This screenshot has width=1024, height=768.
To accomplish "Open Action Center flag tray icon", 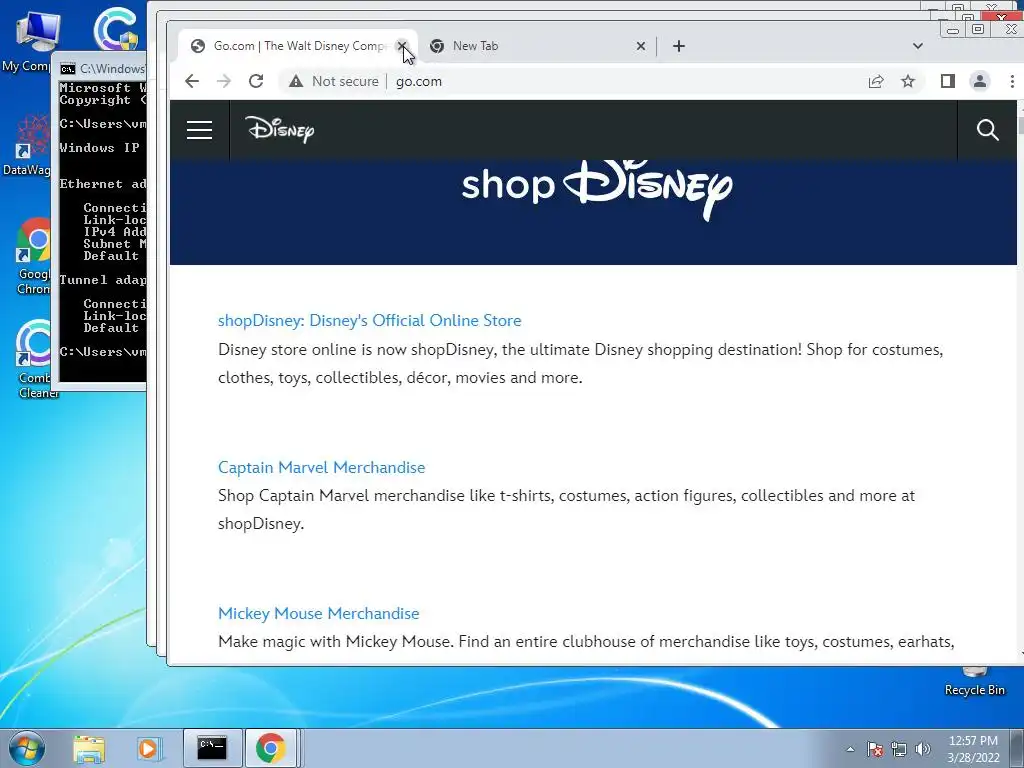I will click(875, 749).
